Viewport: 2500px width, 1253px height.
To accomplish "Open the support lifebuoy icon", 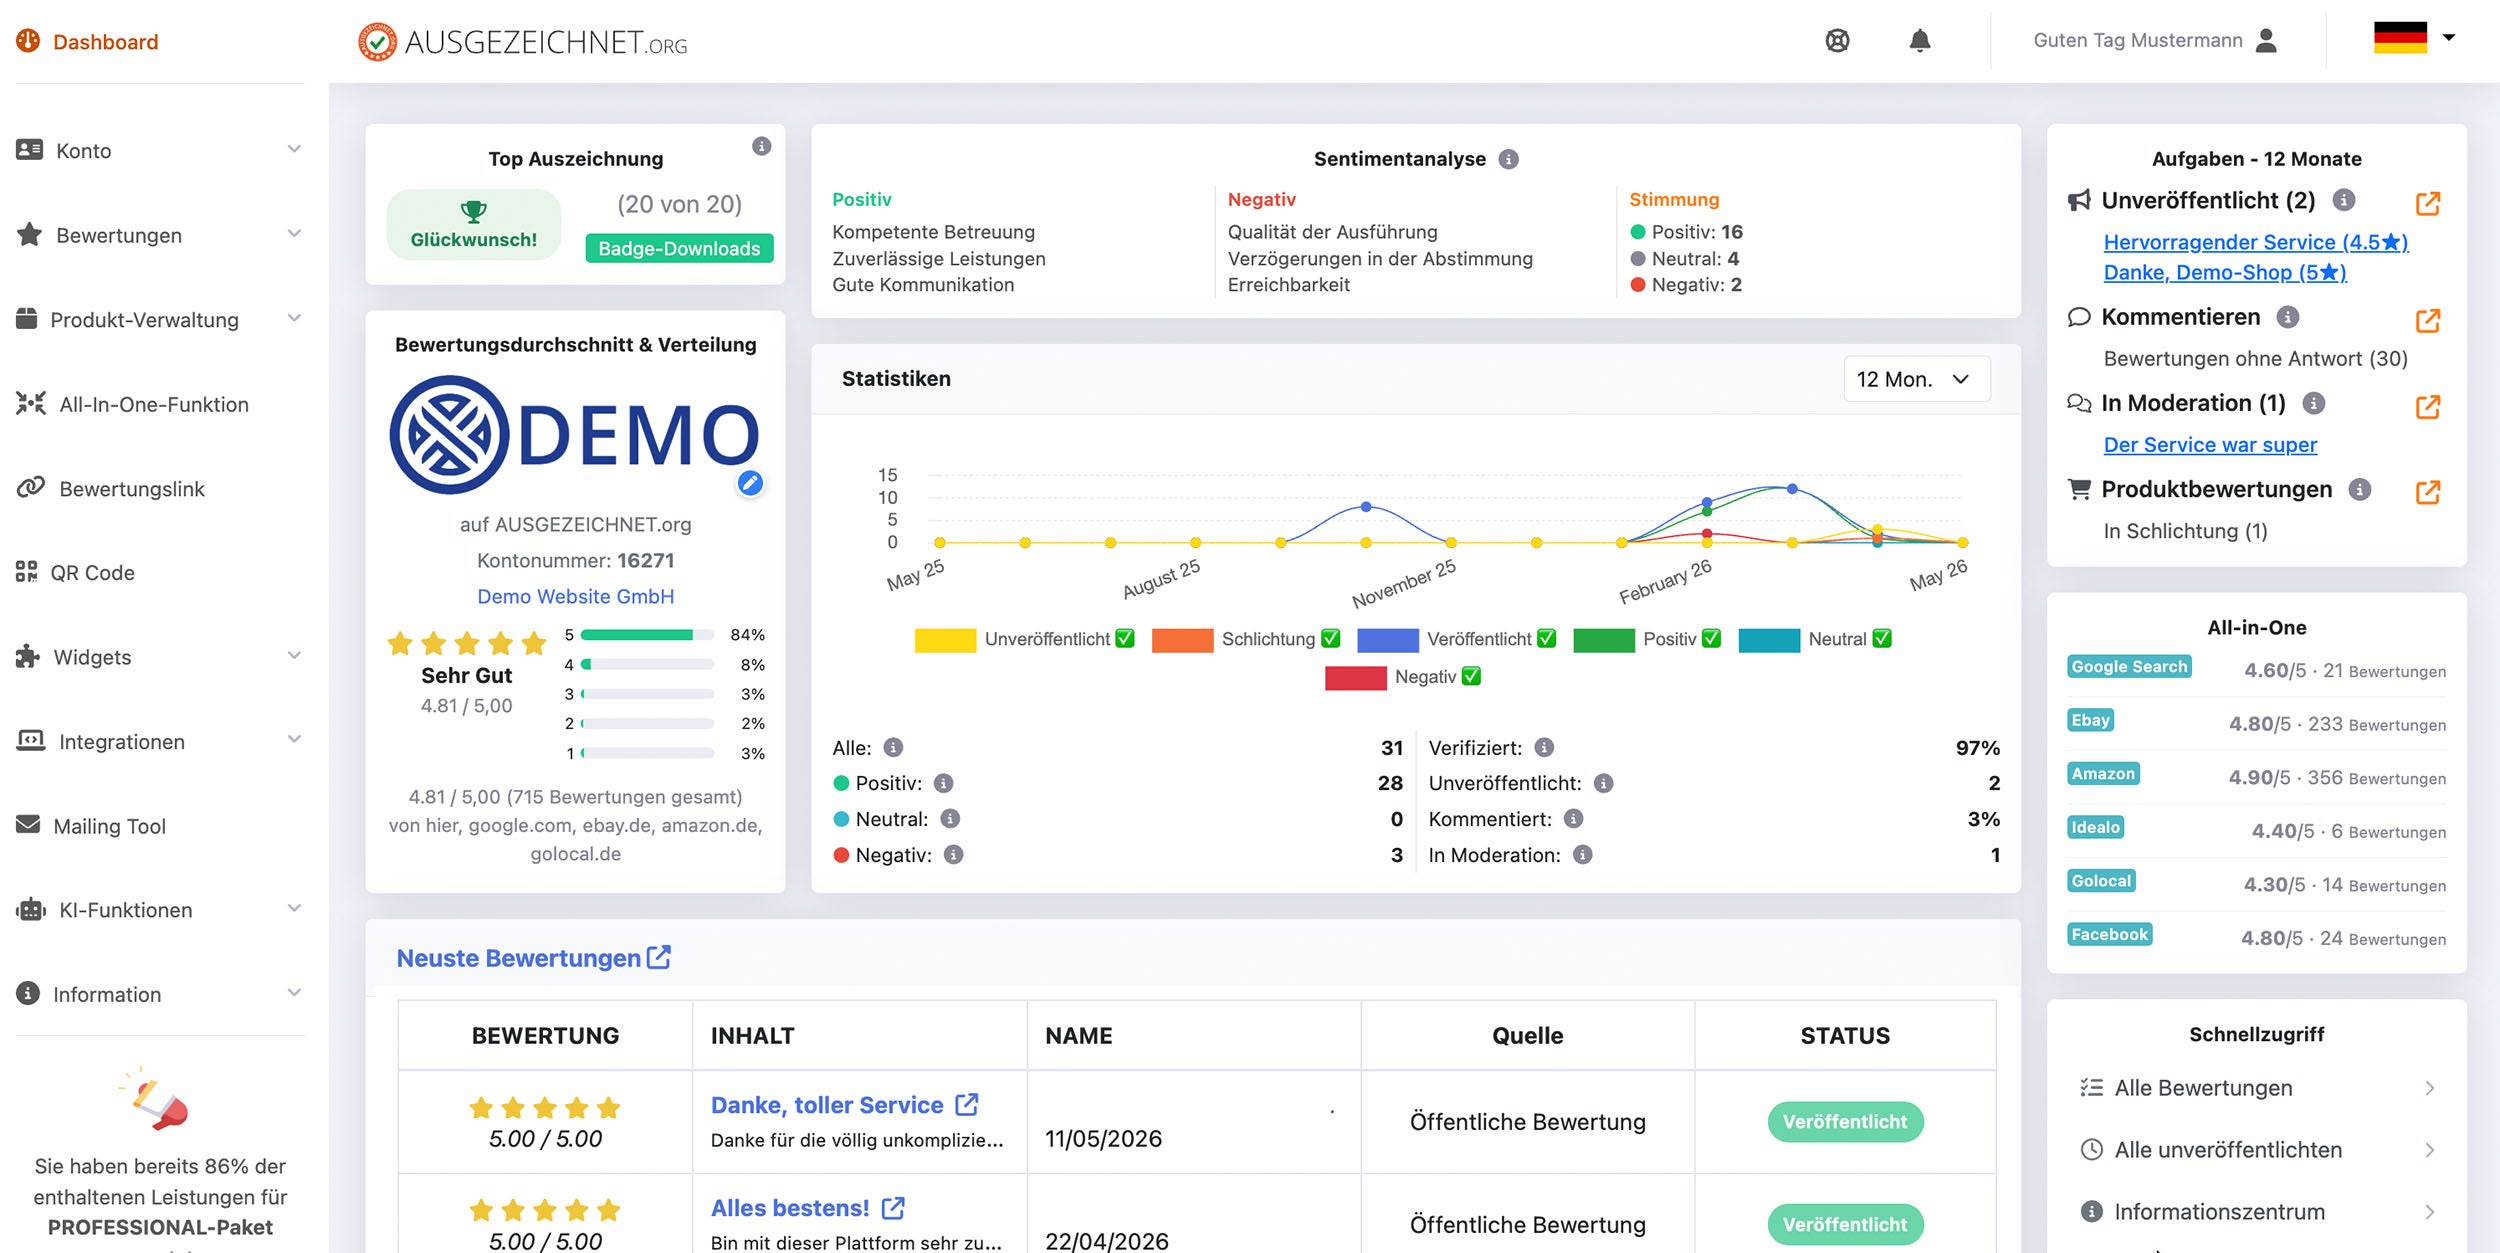I will pyautogui.click(x=1837, y=40).
